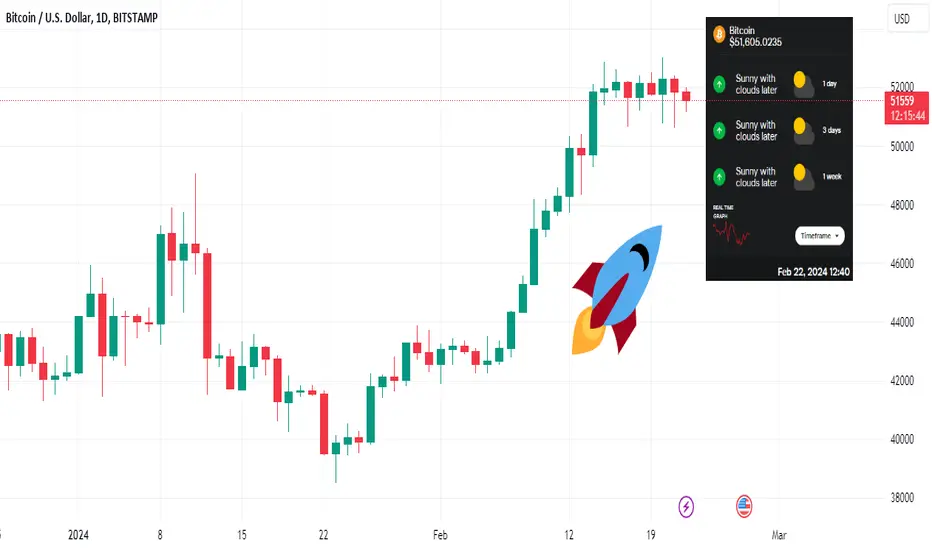Click the sun-and-cloud icon beside 1 day
The width and height of the screenshot is (932, 550).
pos(804,84)
